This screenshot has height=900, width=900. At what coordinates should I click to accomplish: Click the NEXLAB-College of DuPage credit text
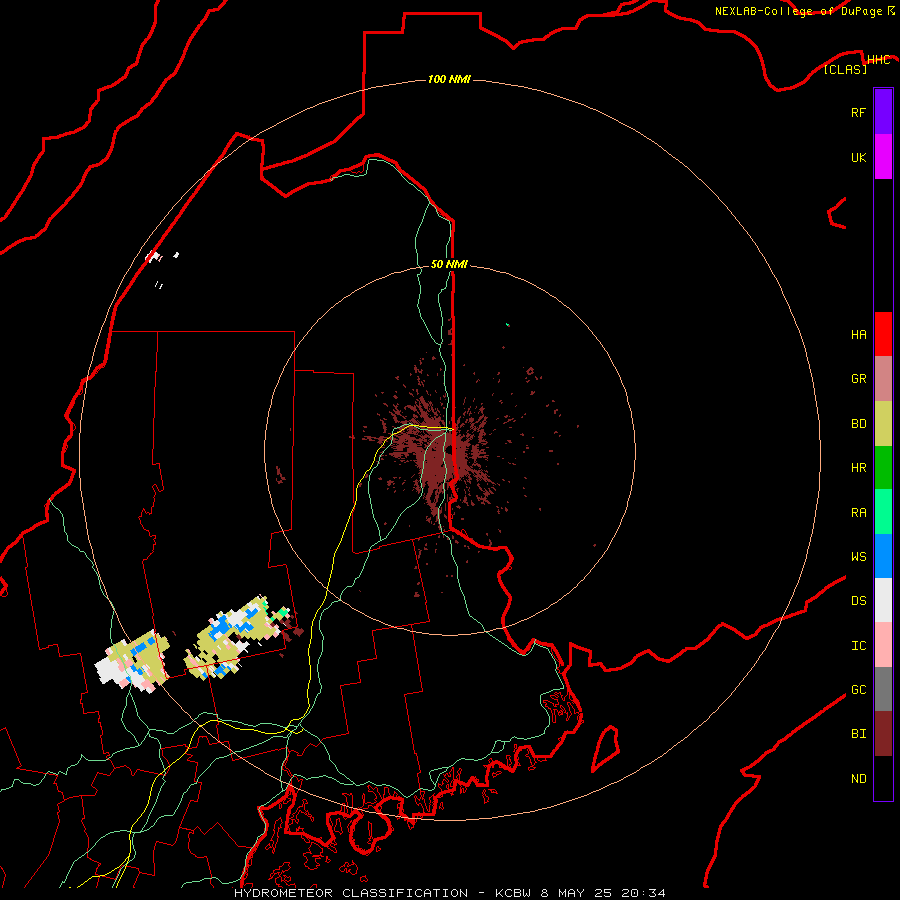[798, 11]
